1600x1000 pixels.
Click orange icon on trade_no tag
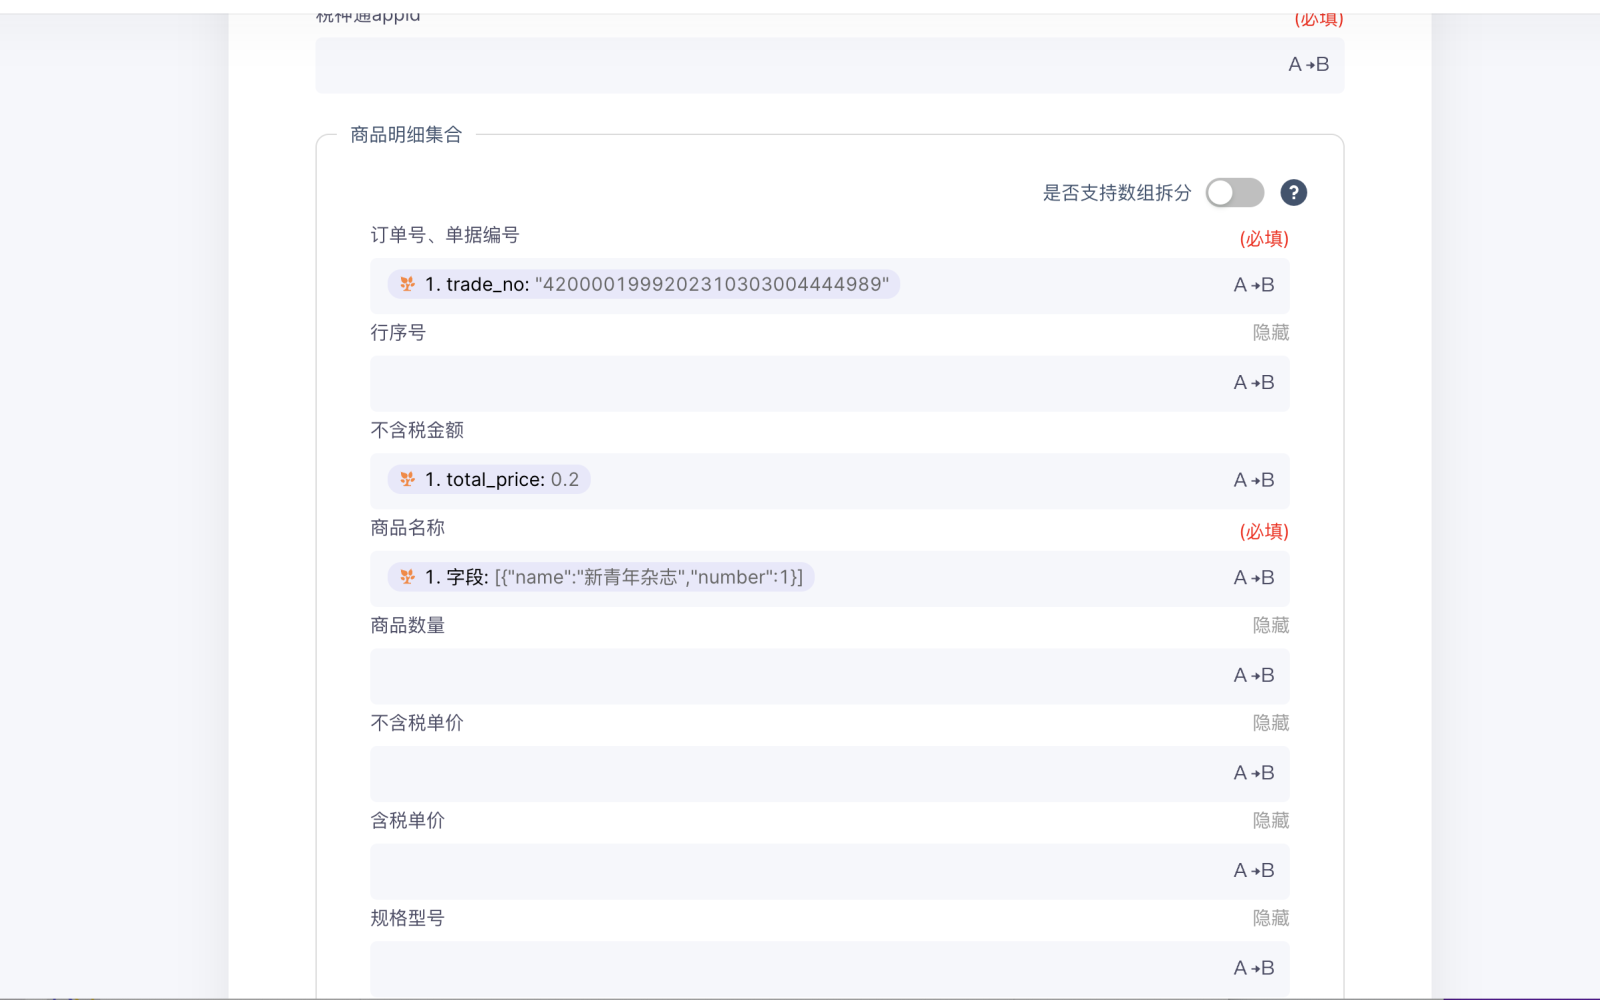pyautogui.click(x=408, y=284)
